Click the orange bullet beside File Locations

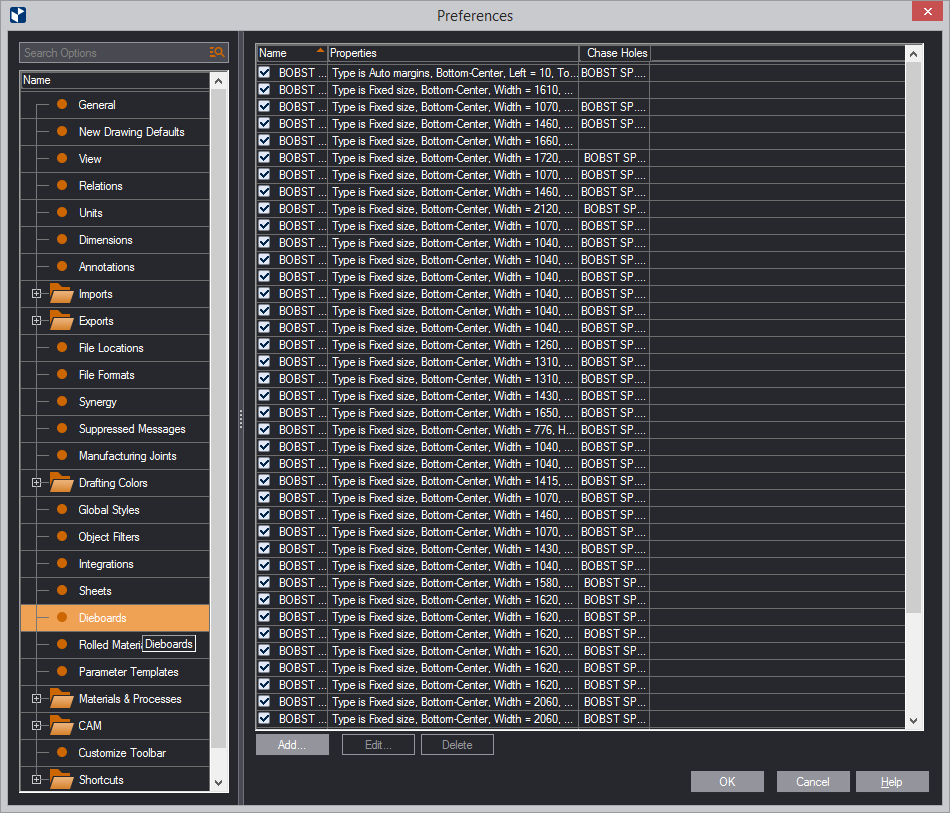[x=62, y=347]
